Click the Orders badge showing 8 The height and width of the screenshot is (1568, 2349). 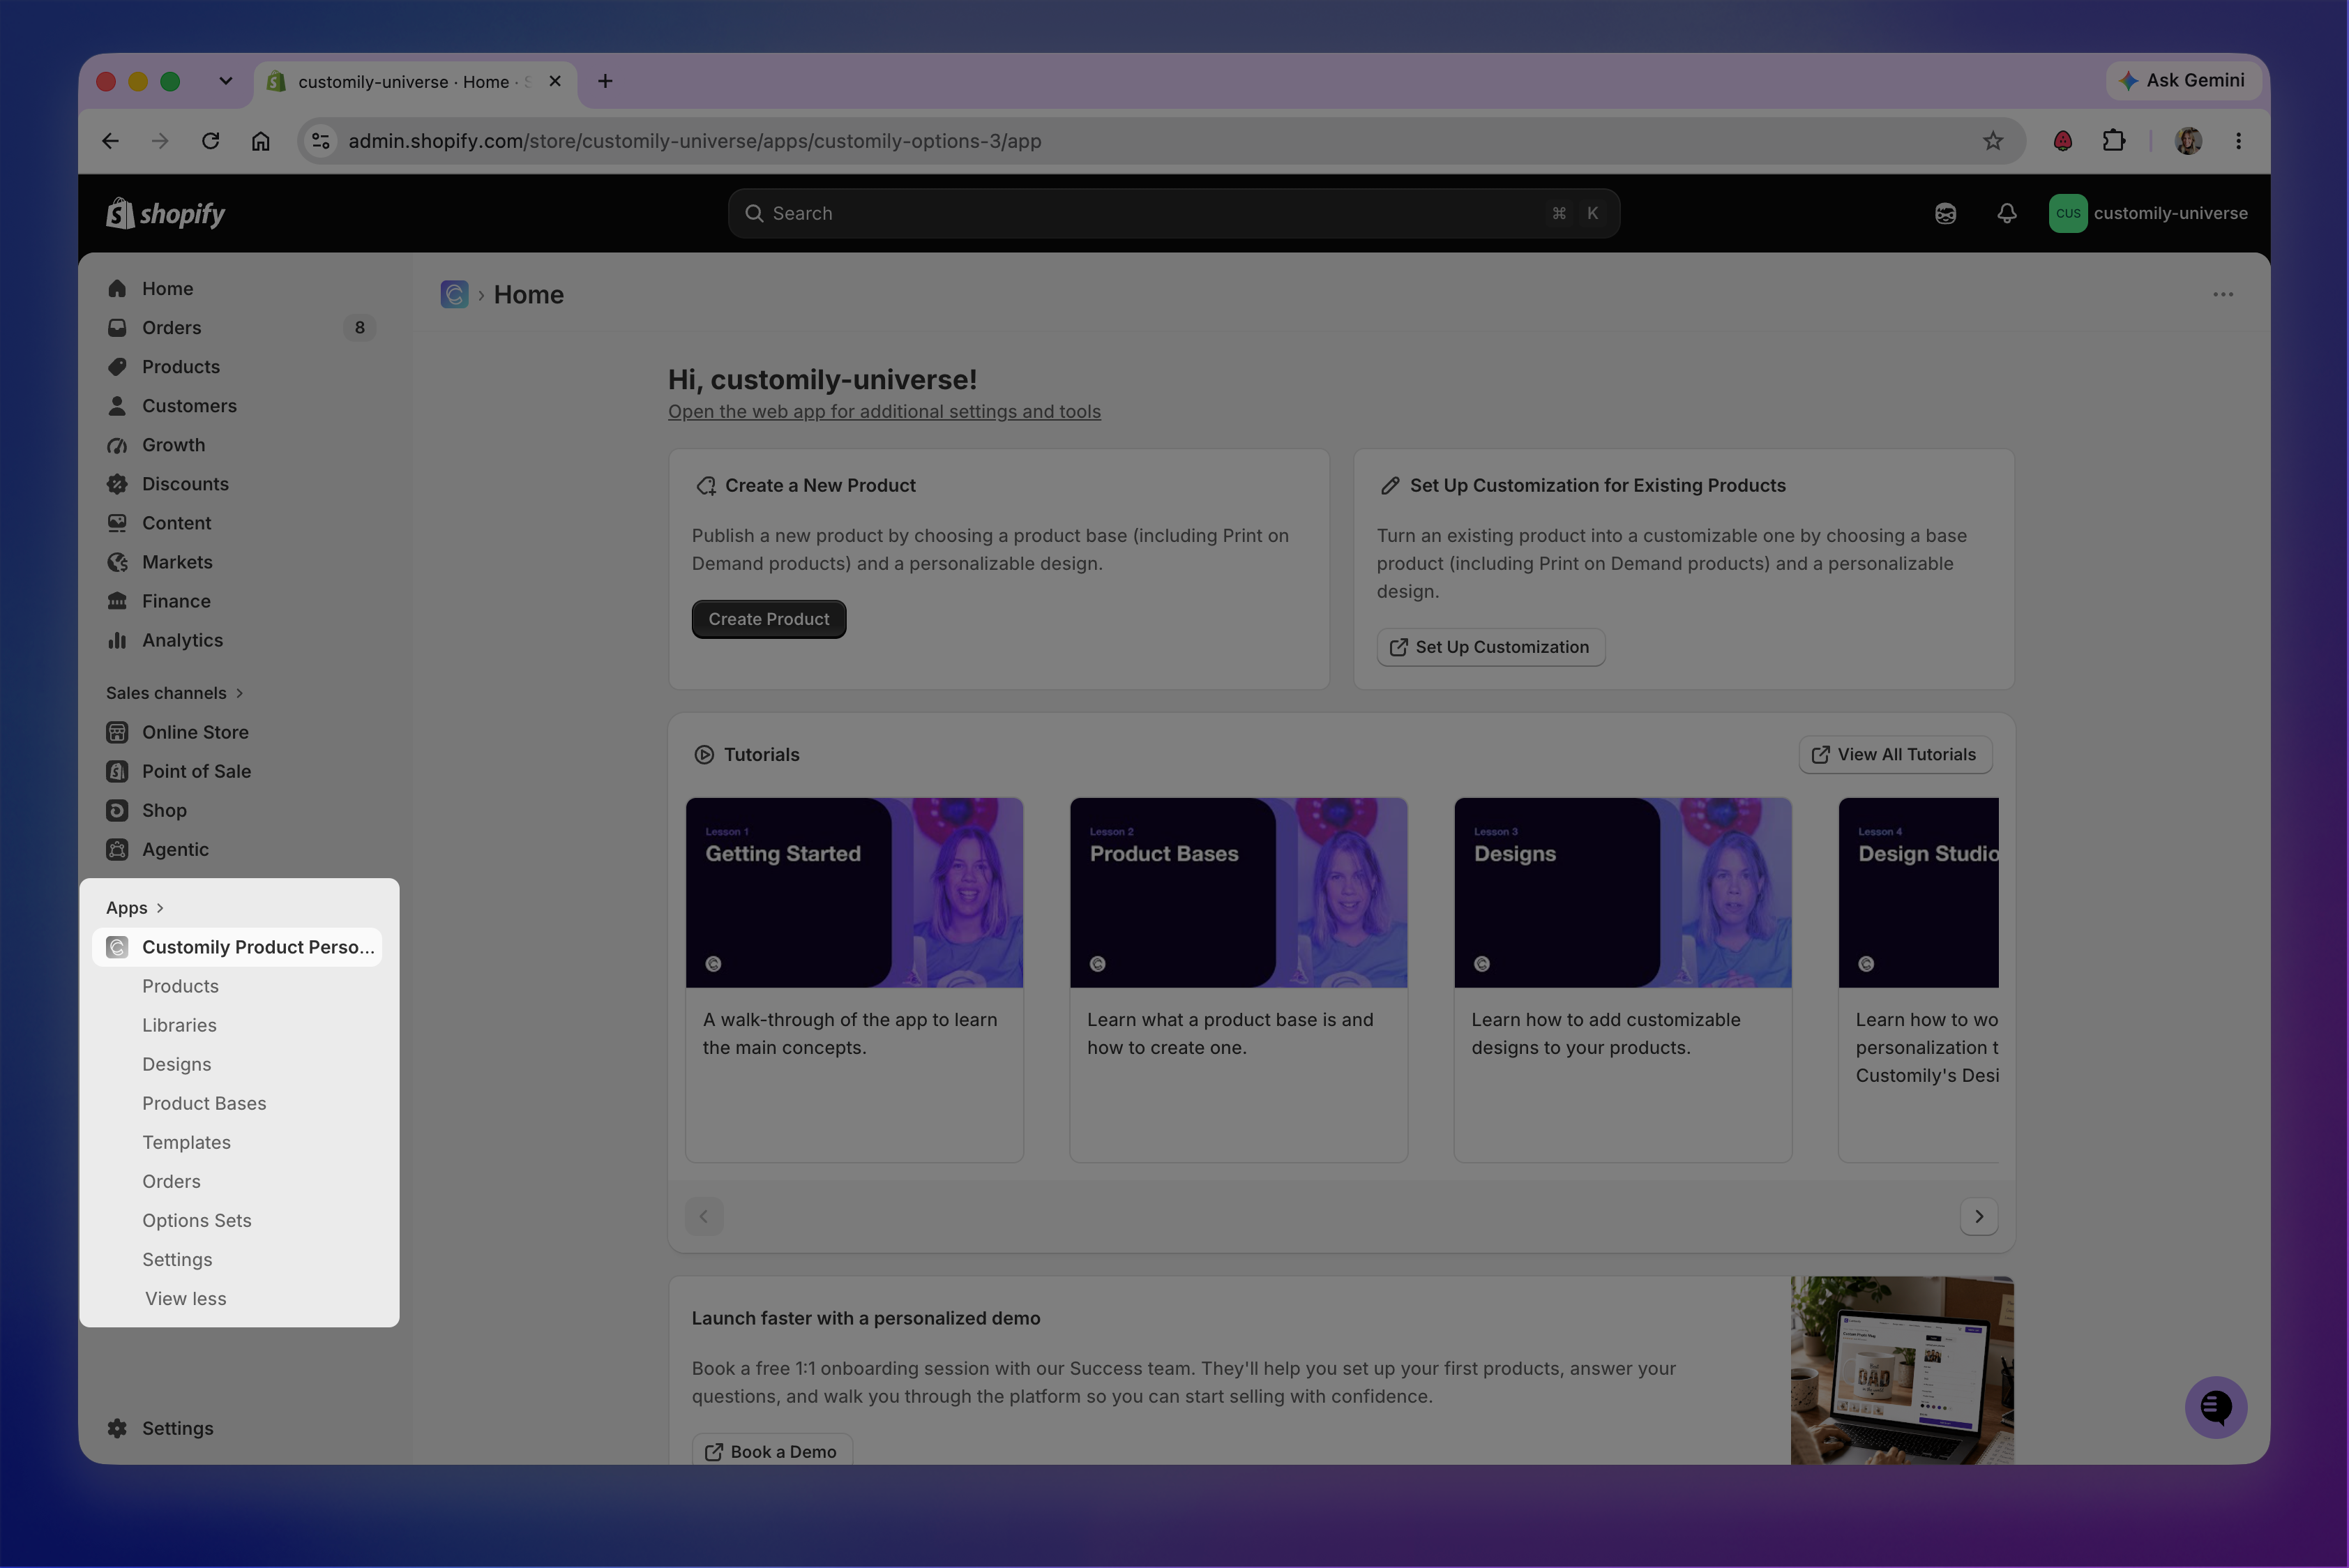tap(359, 327)
